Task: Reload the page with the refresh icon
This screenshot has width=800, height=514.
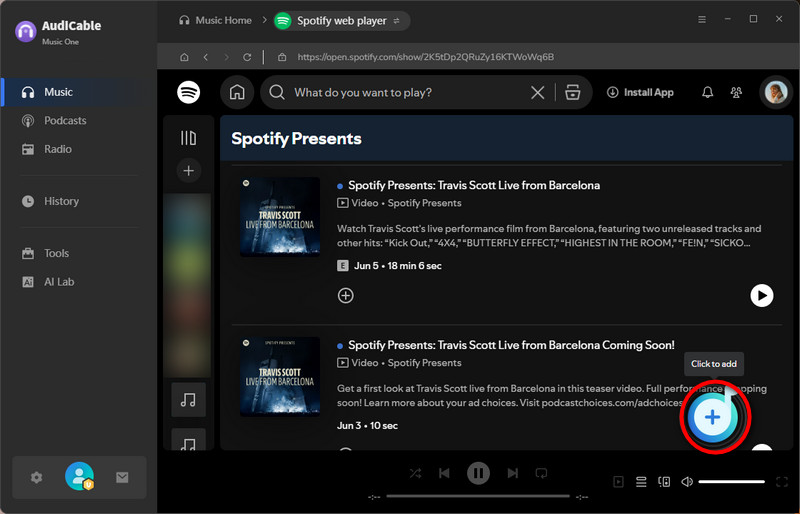Action: (x=247, y=57)
